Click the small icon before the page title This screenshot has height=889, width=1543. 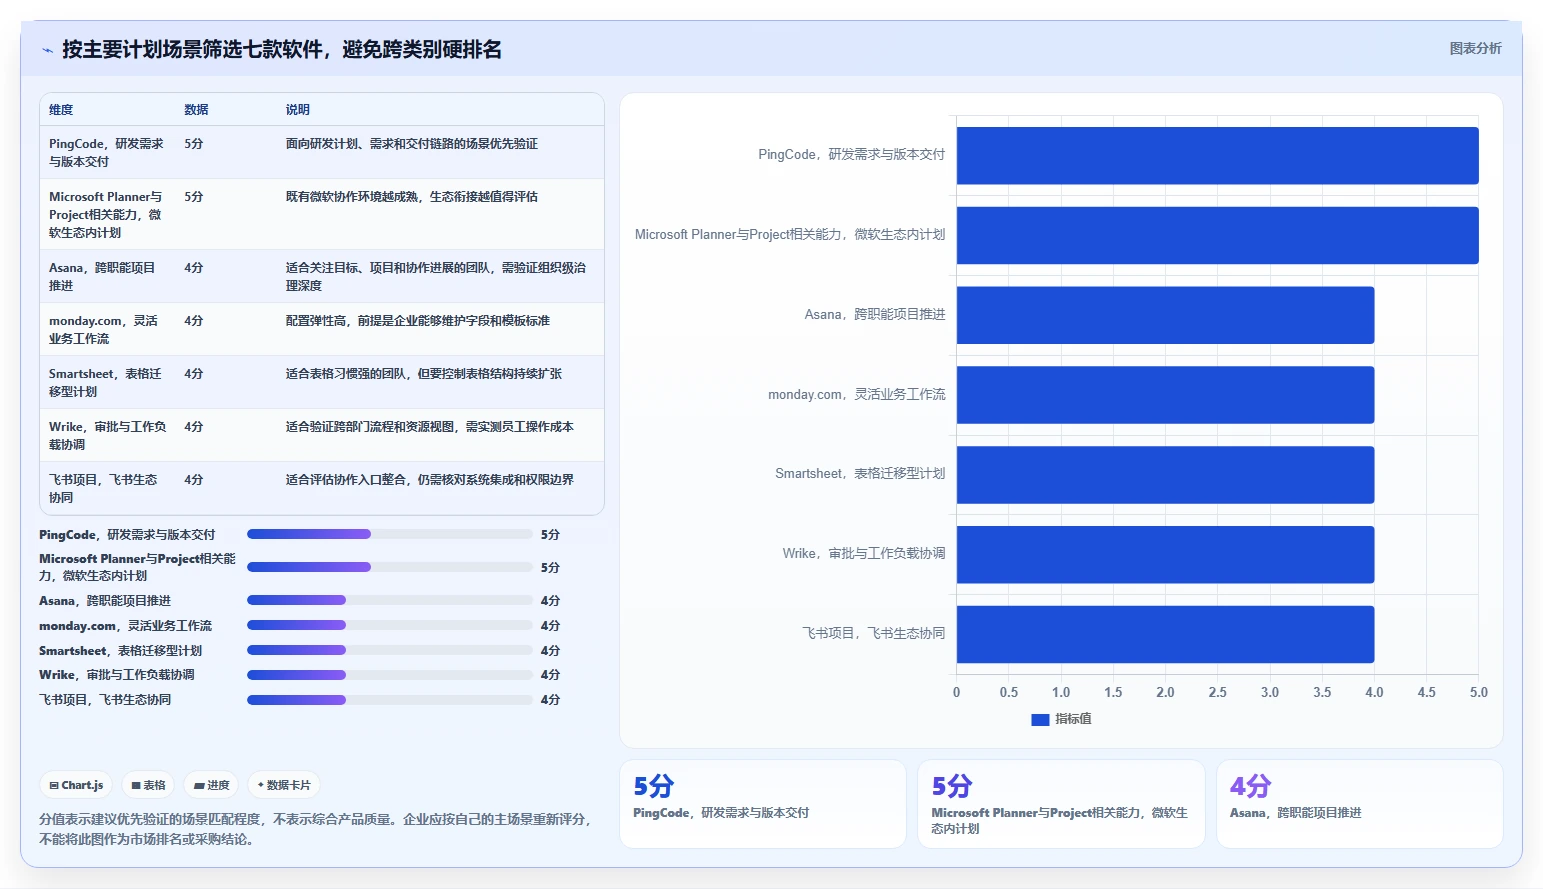click(x=47, y=50)
